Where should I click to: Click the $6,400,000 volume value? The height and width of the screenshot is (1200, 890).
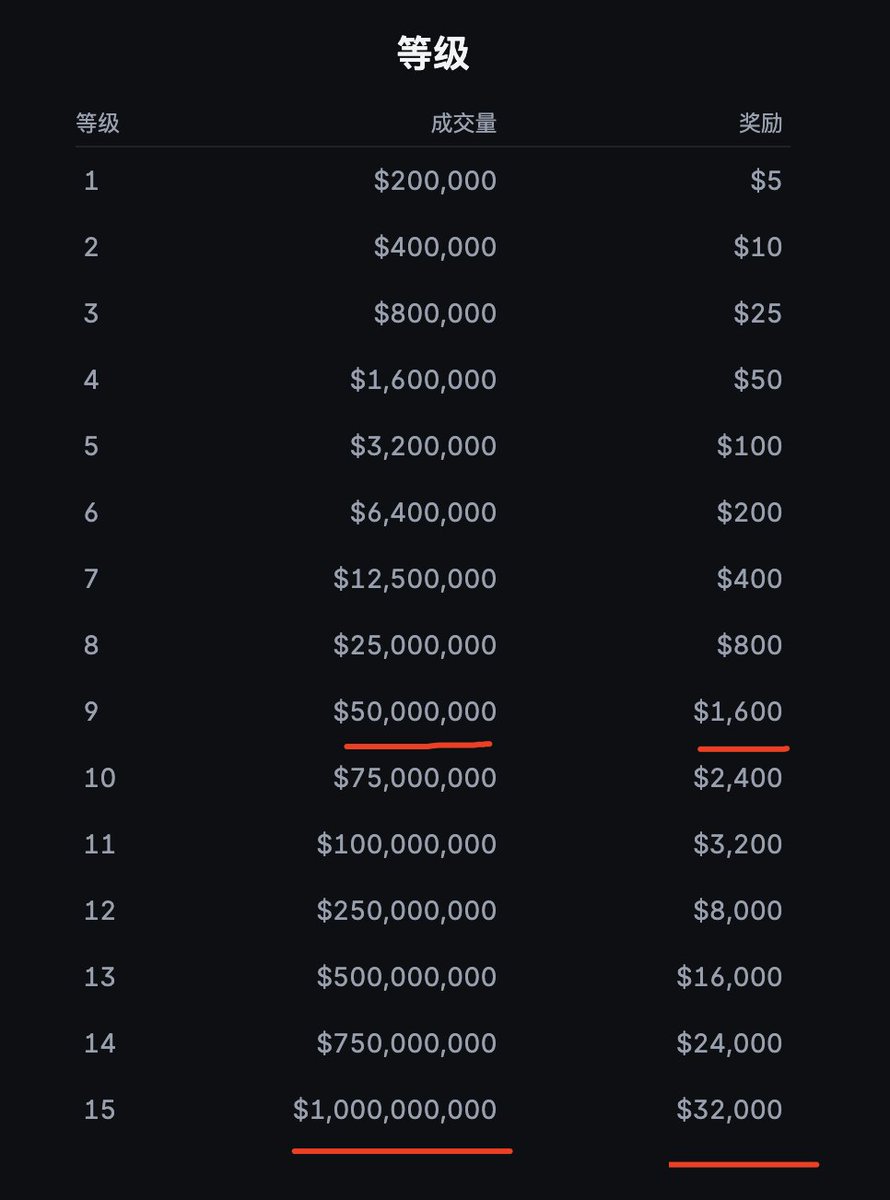coord(423,512)
